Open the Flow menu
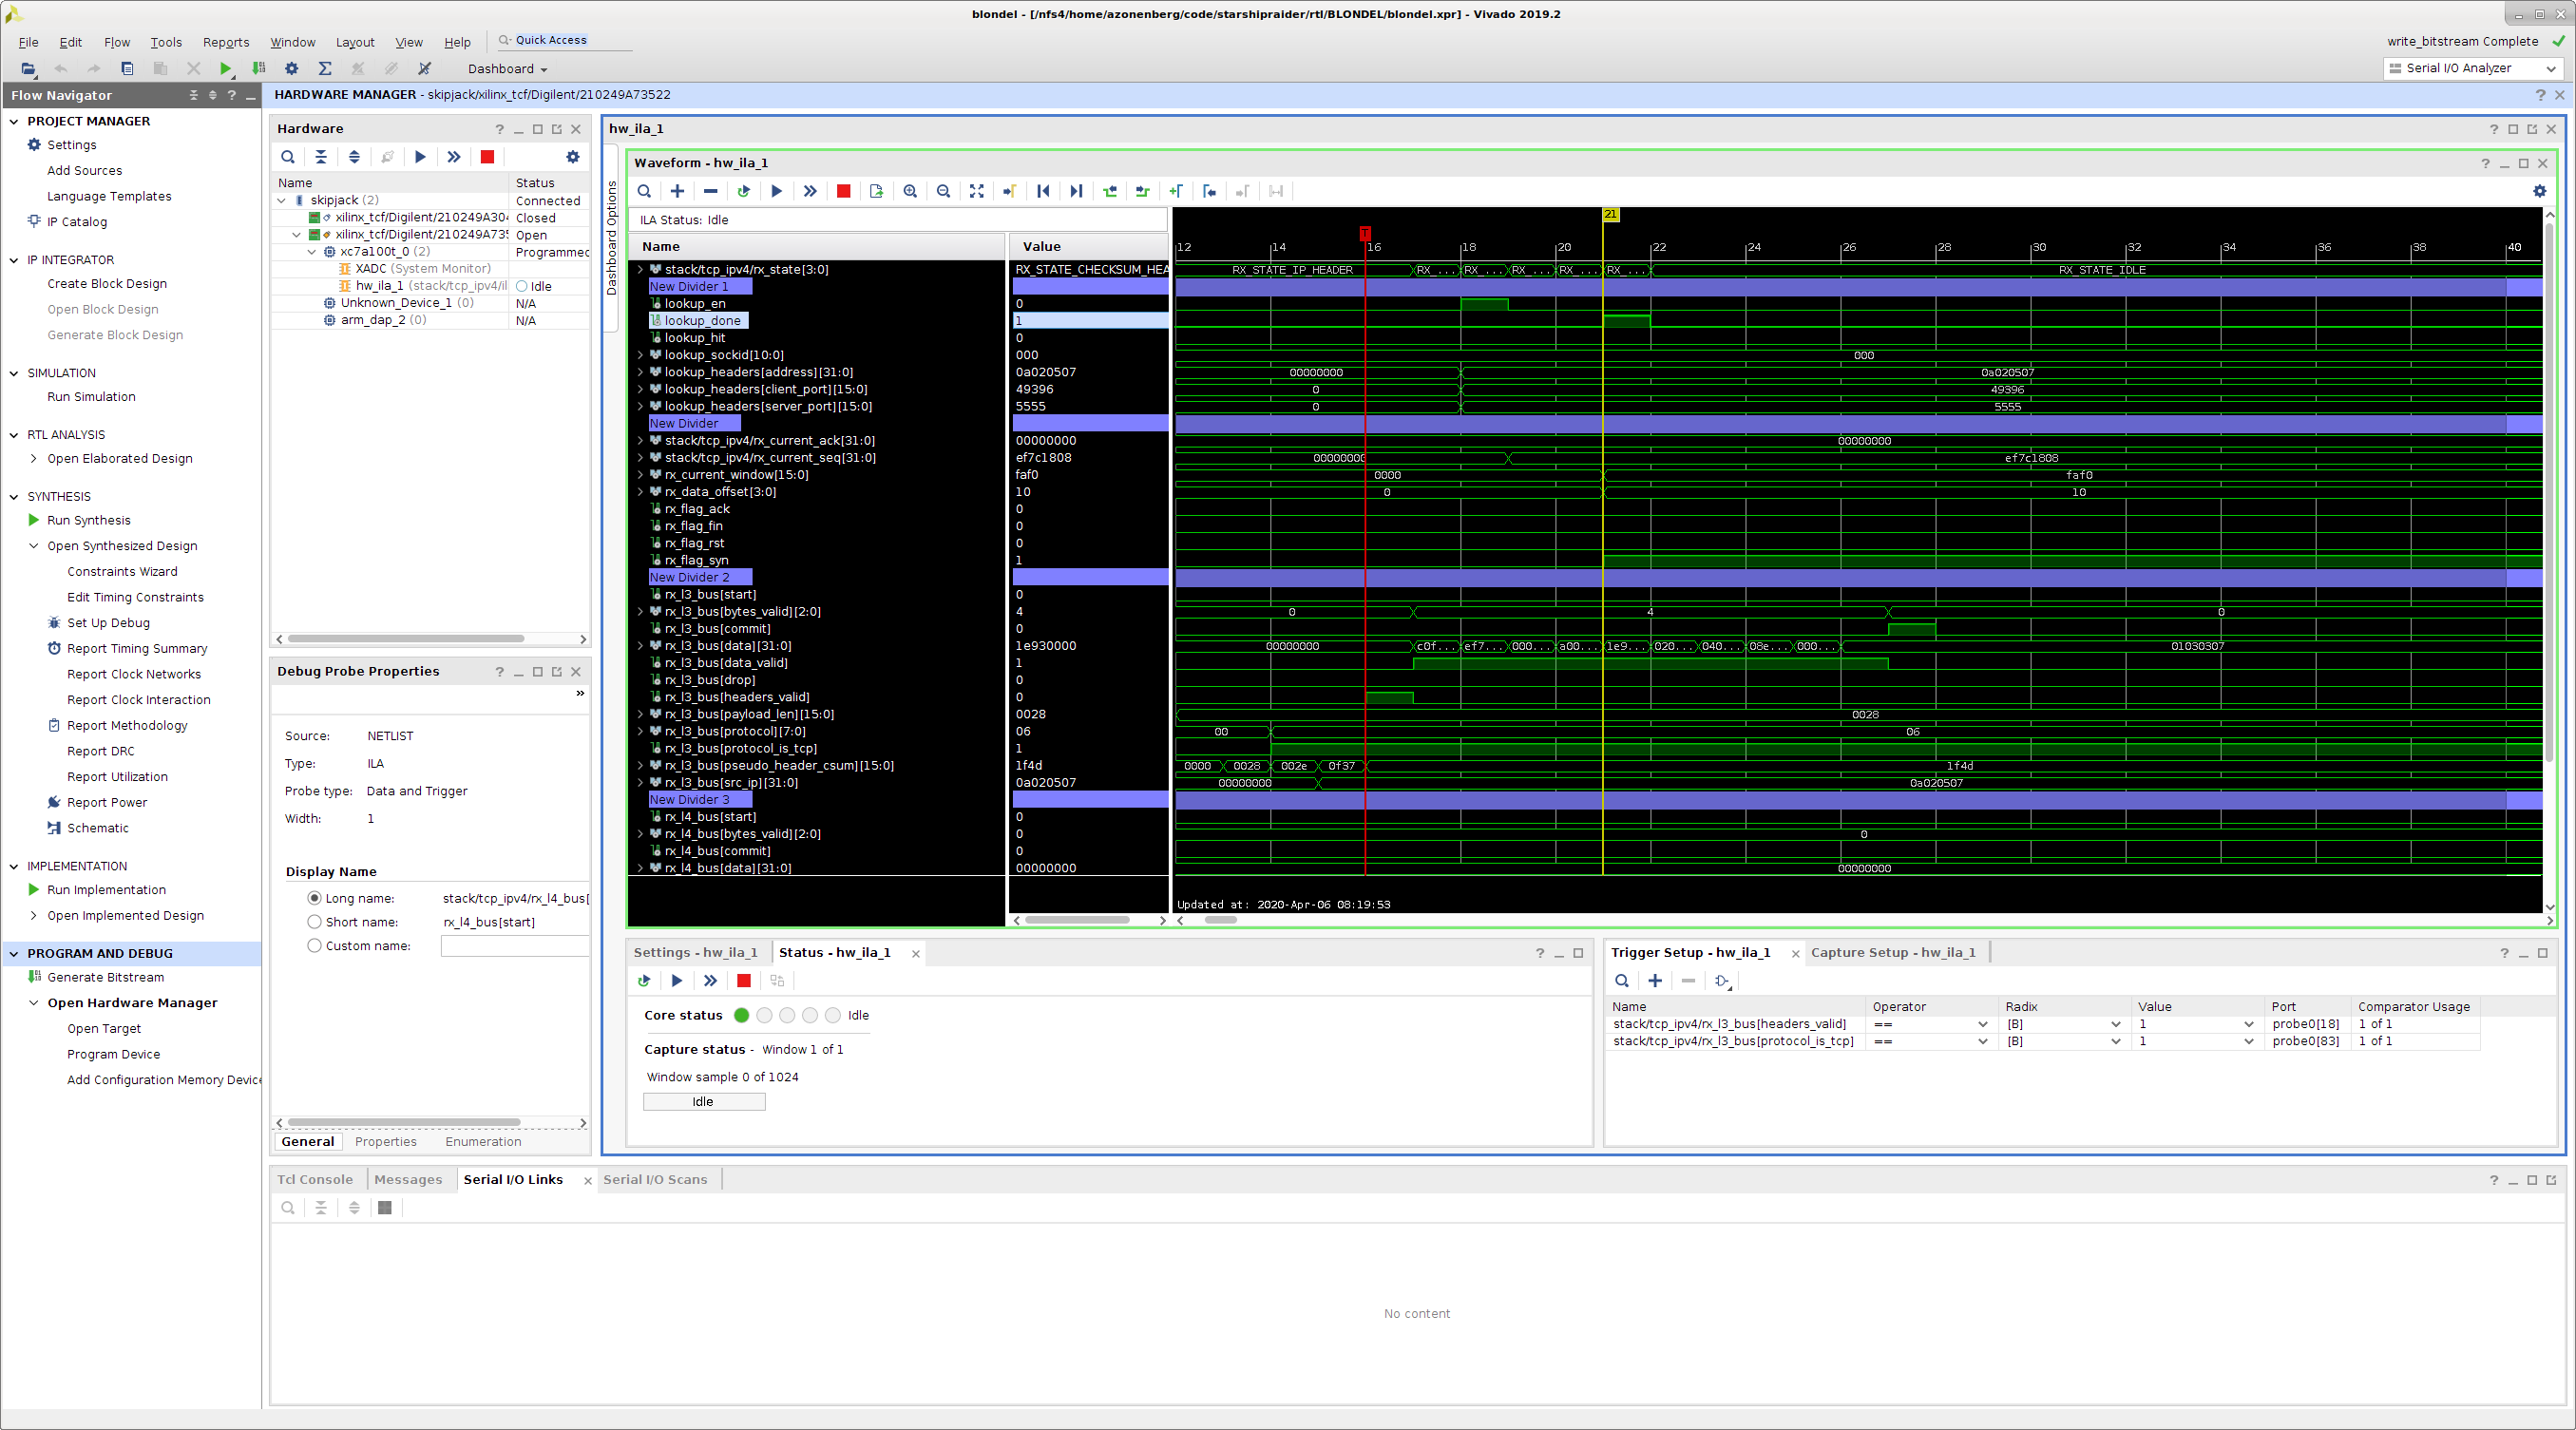2576x1430 pixels. click(x=117, y=42)
